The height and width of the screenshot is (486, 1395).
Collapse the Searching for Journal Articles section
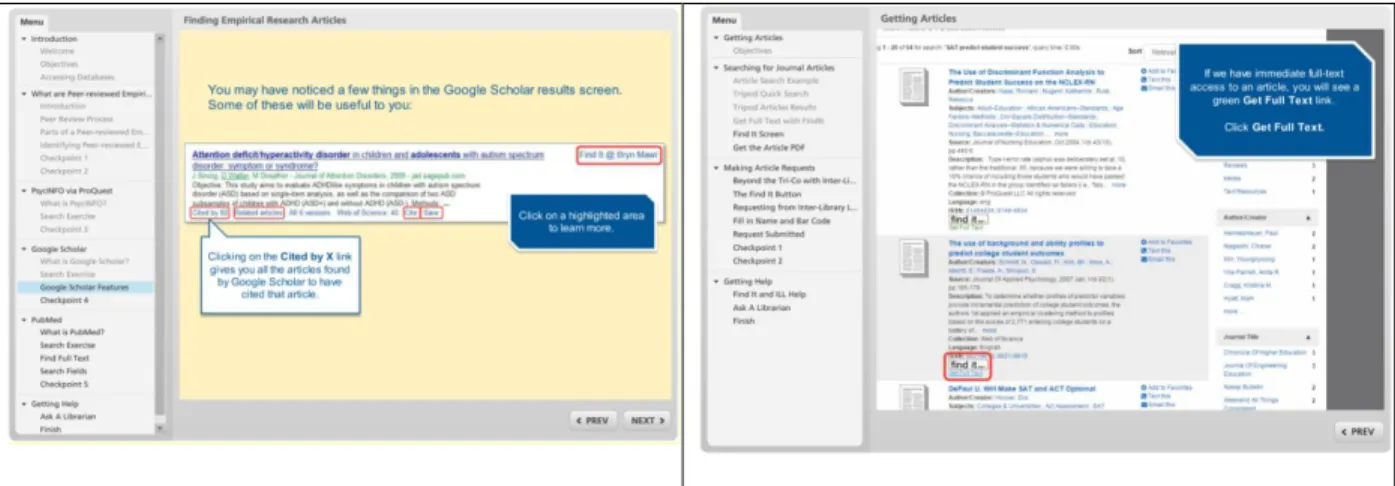(x=716, y=68)
